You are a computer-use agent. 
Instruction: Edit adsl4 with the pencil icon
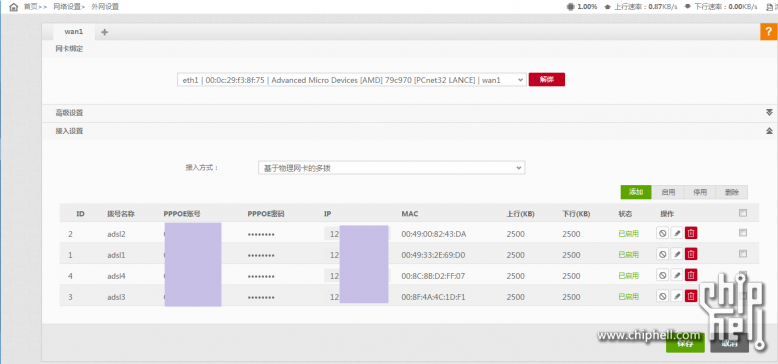(676, 275)
